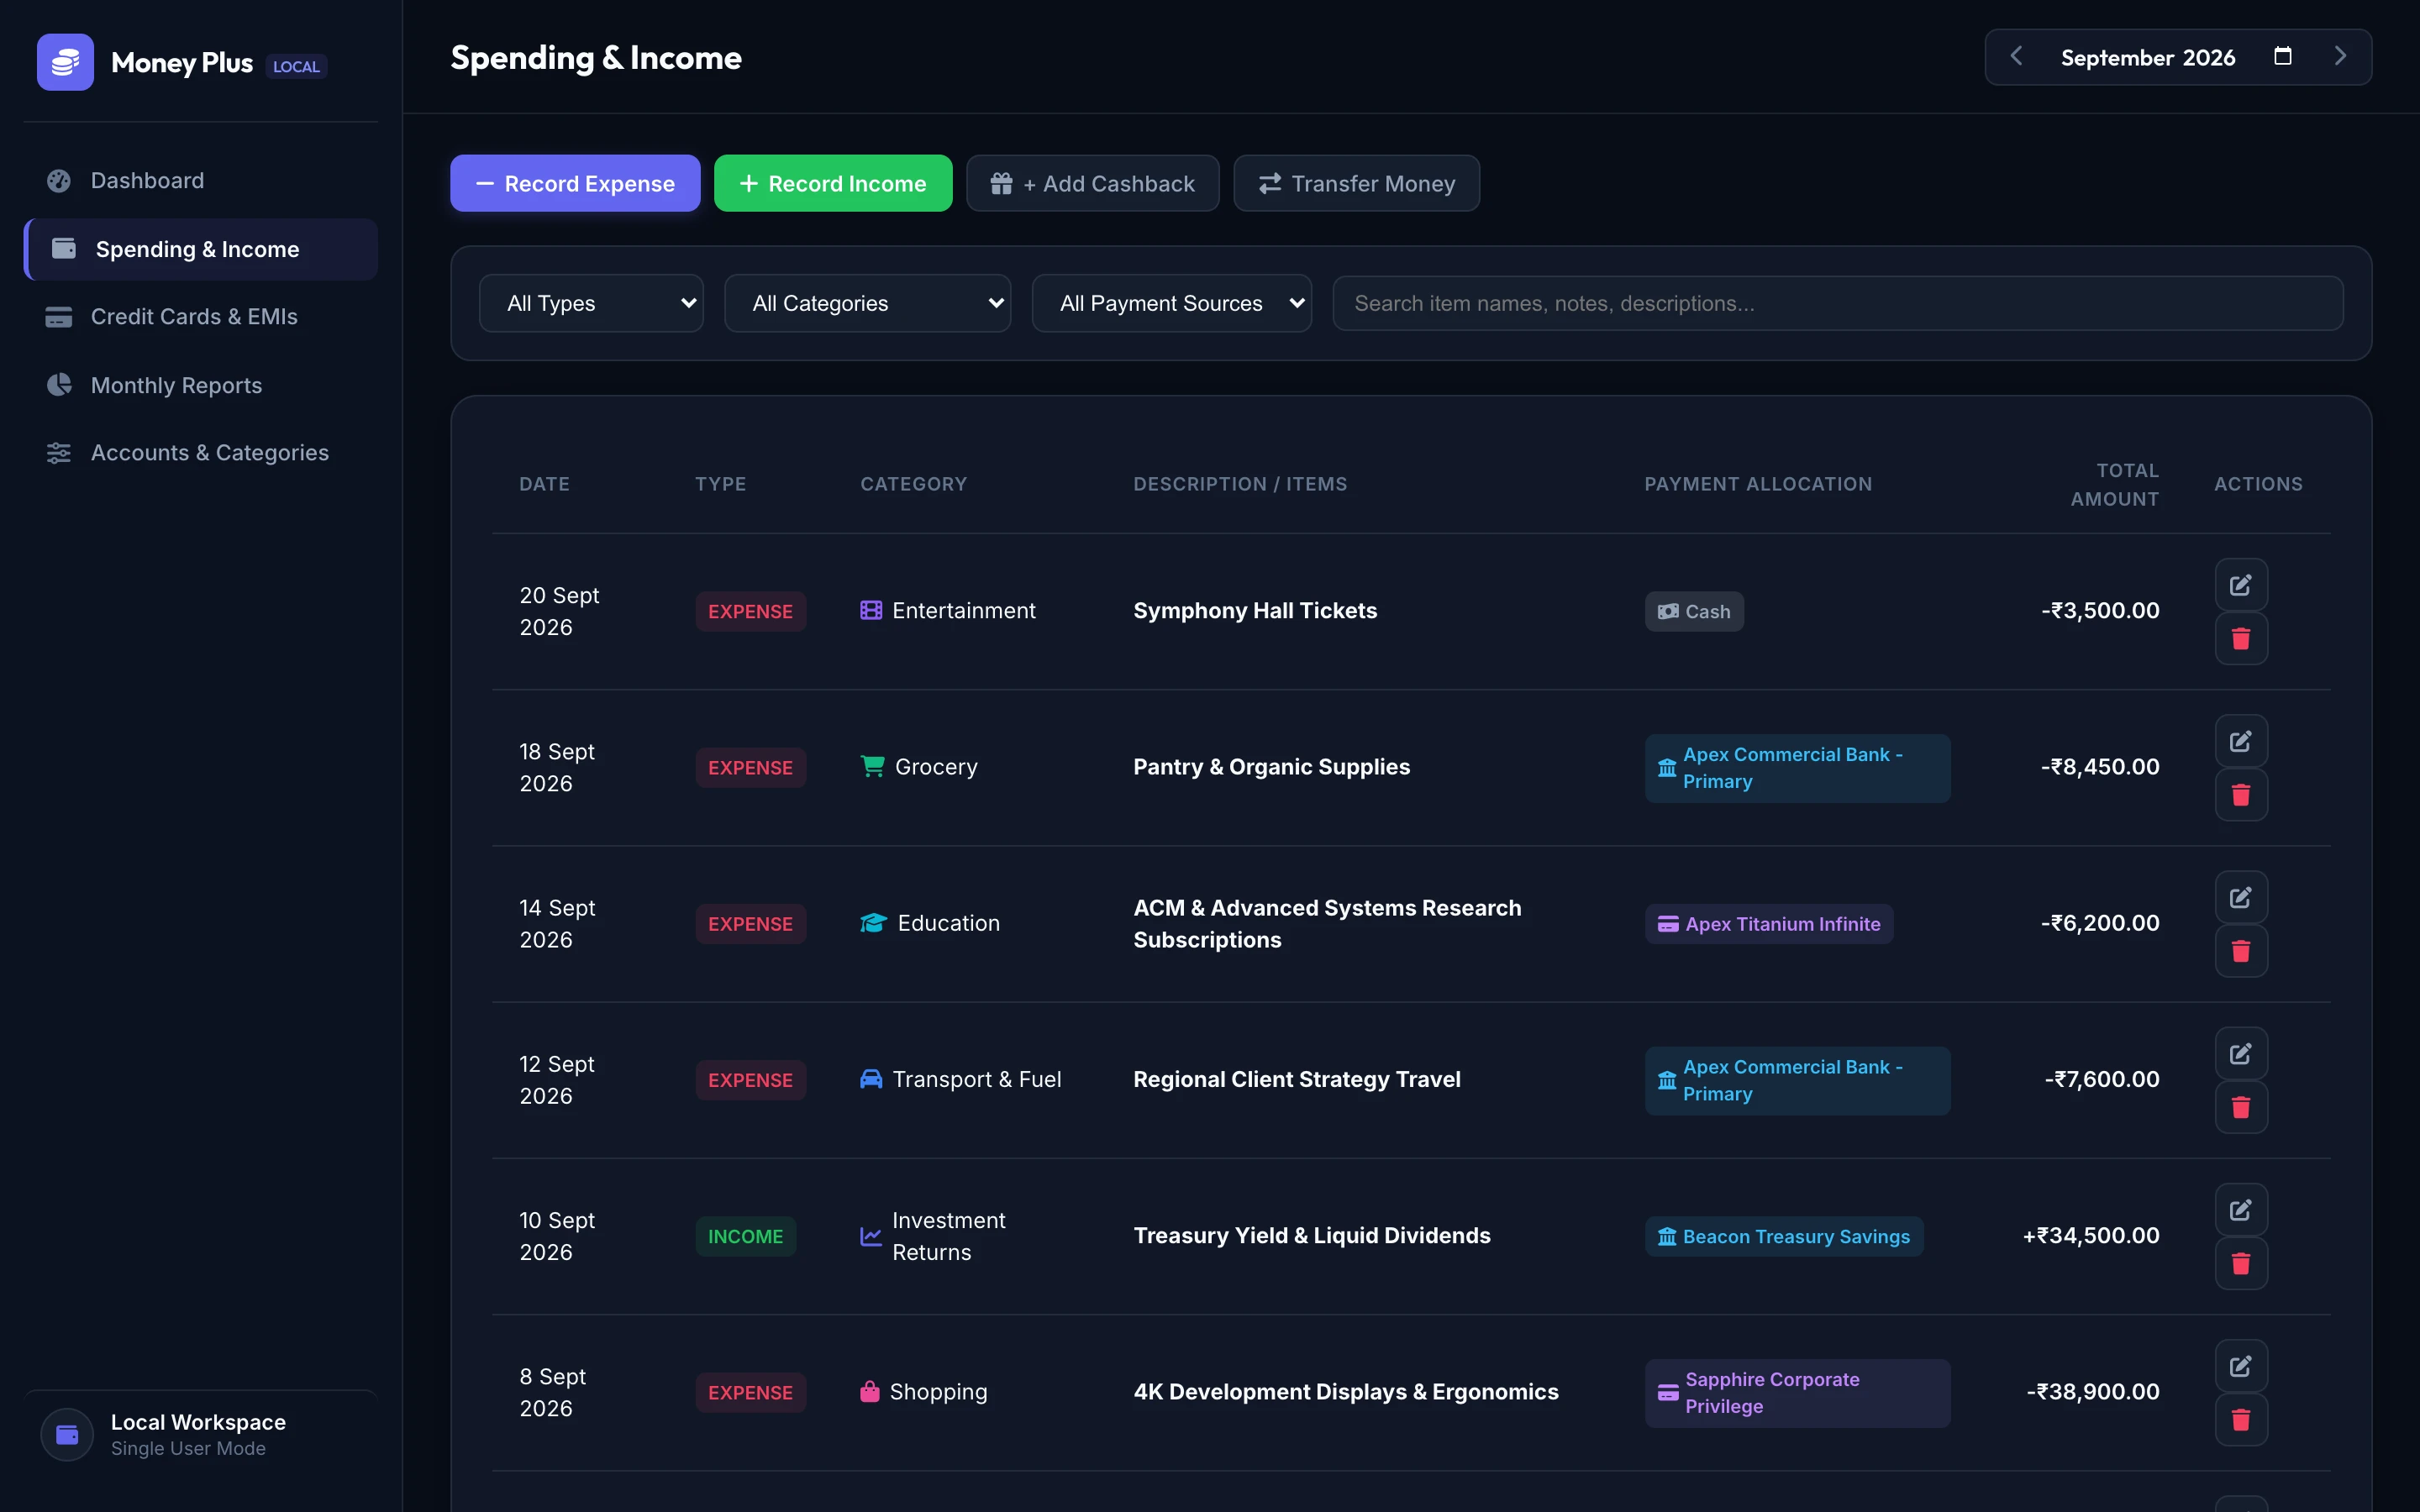Delete the Symphony Hall Tickets entry
Viewport: 2420px width, 1512px height.
(x=2240, y=639)
